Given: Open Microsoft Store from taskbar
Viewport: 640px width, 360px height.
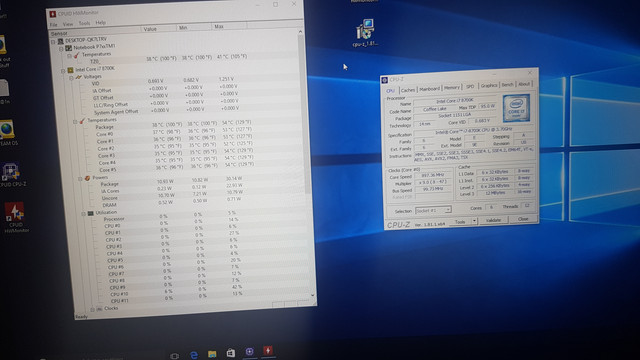Looking at the screenshot, I should (231, 353).
